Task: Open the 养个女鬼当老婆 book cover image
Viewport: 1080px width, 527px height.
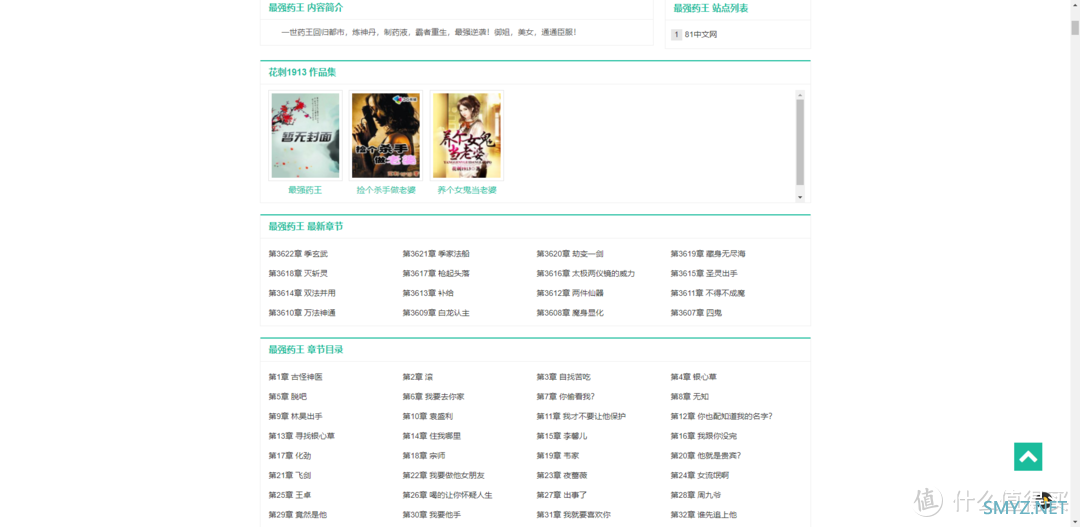Action: click(467, 136)
